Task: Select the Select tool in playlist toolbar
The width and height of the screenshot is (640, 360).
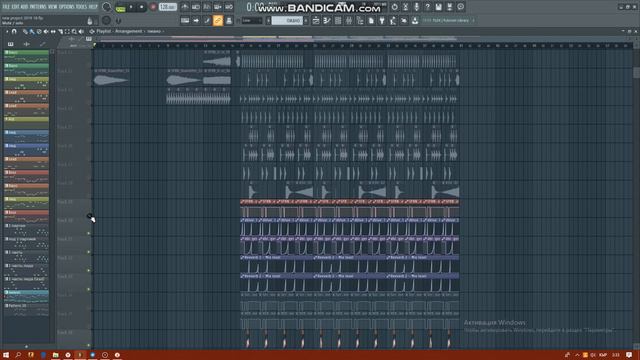Action: coord(67,31)
